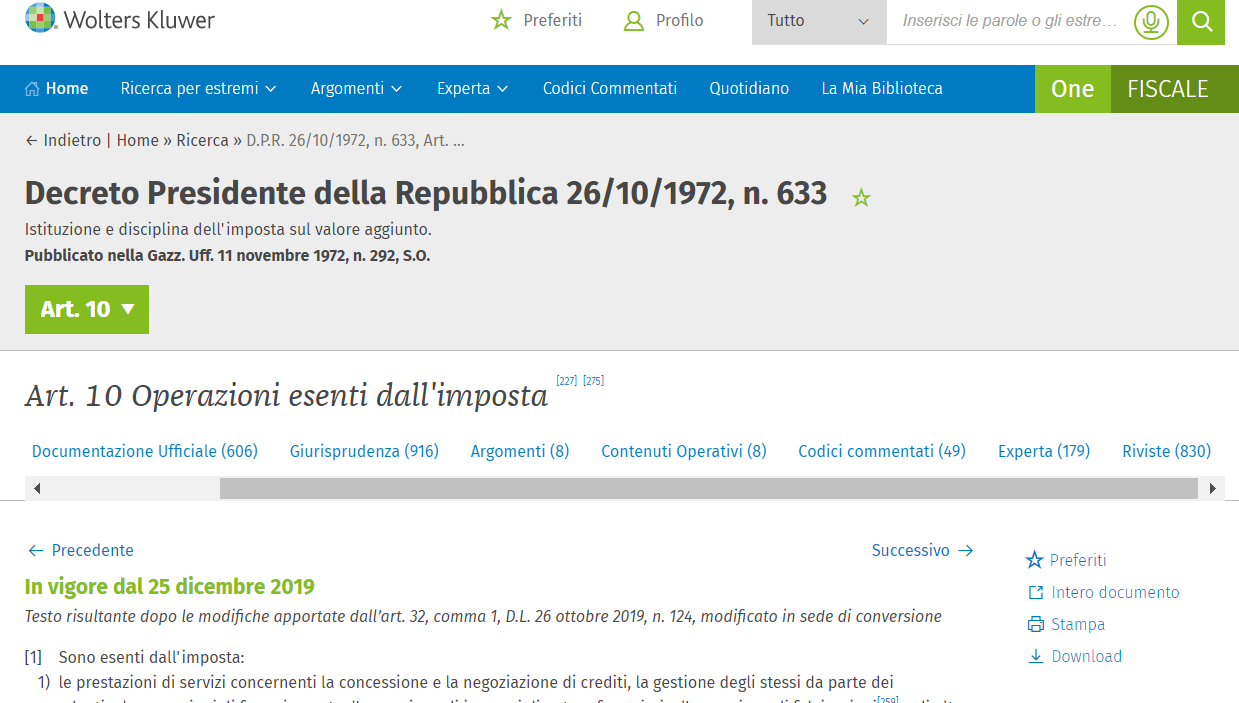Open the Profilo user menu
The image size is (1239, 703).
click(663, 20)
